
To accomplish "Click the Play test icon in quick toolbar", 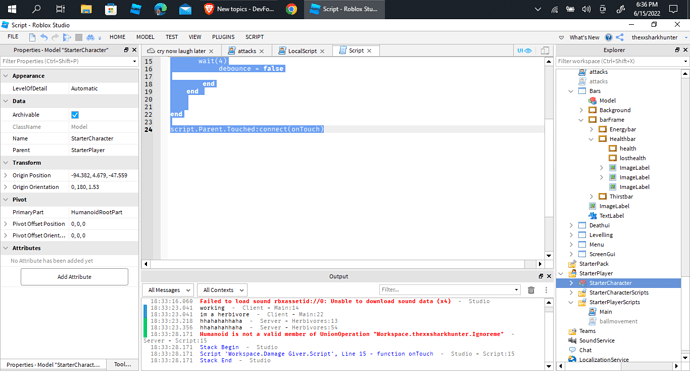I will [x=67, y=37].
